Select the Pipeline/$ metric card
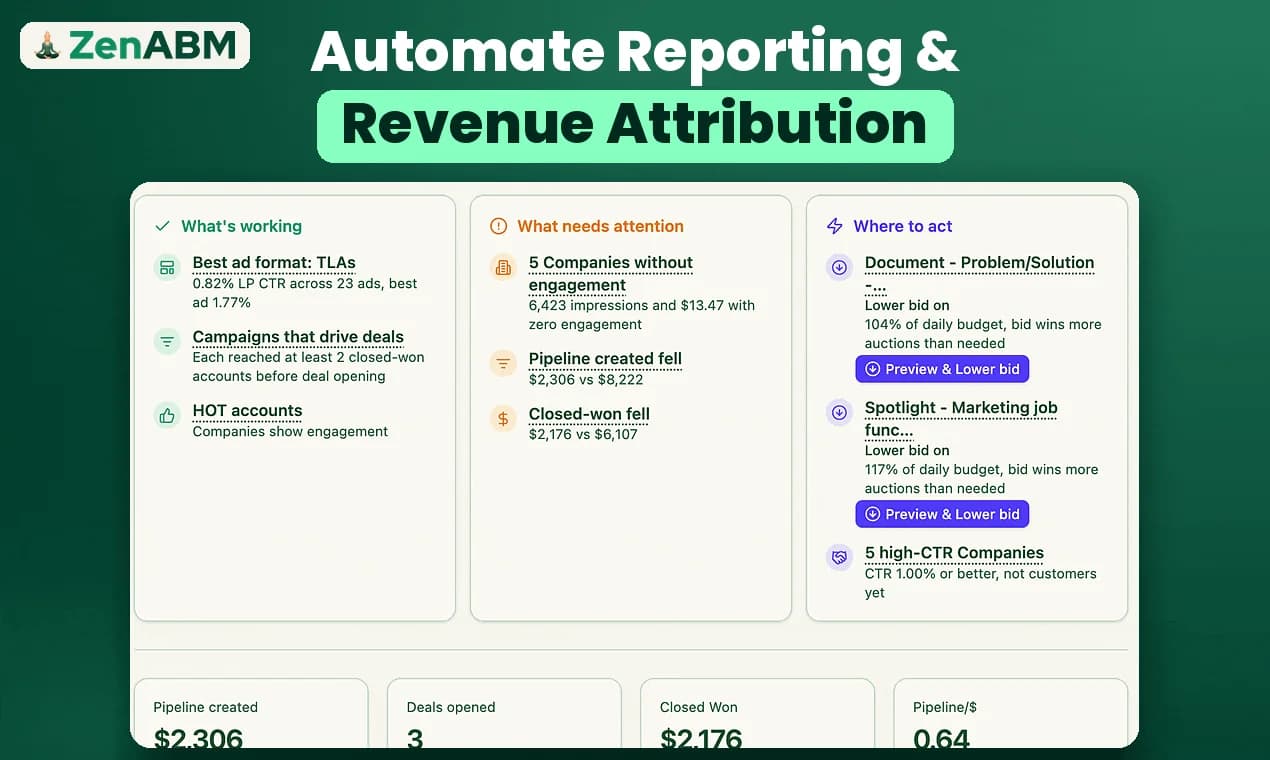The image size is (1270, 760). point(1010,713)
